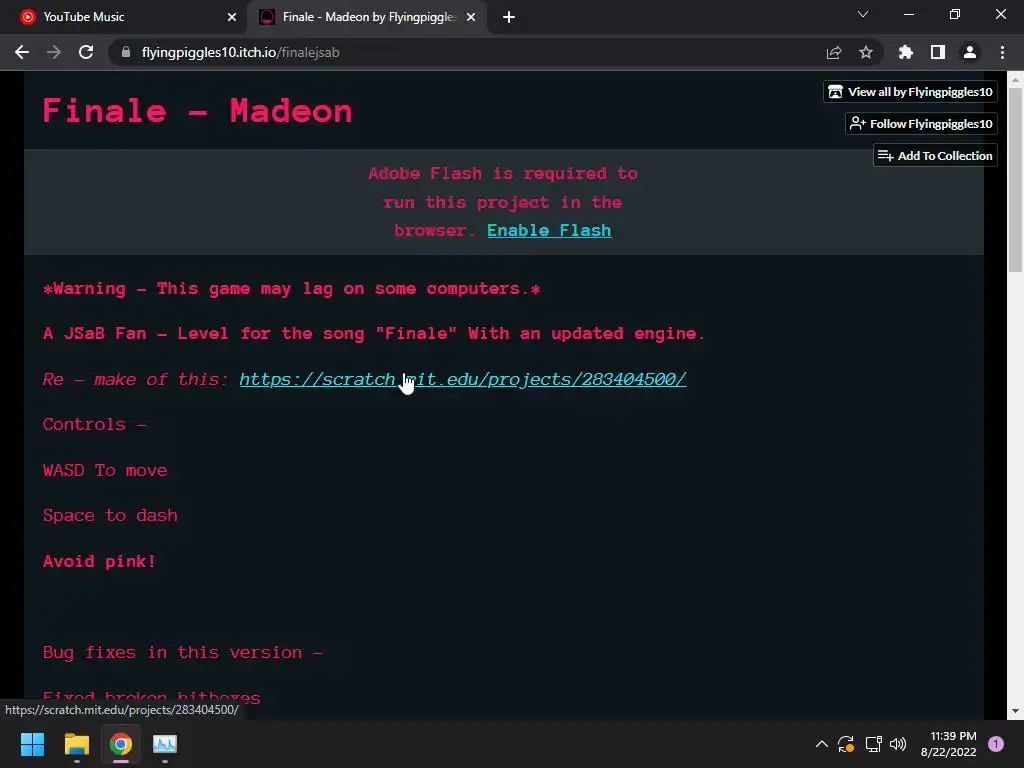Screen dimensions: 1024x768
Task: Open the Chrome Extensions puzzle menu
Action: (906, 52)
